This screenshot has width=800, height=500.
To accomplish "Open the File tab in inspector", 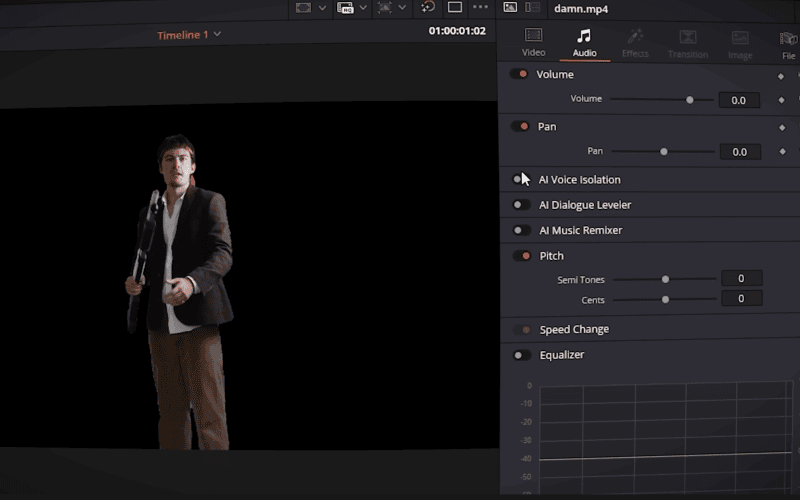I will click(x=788, y=46).
